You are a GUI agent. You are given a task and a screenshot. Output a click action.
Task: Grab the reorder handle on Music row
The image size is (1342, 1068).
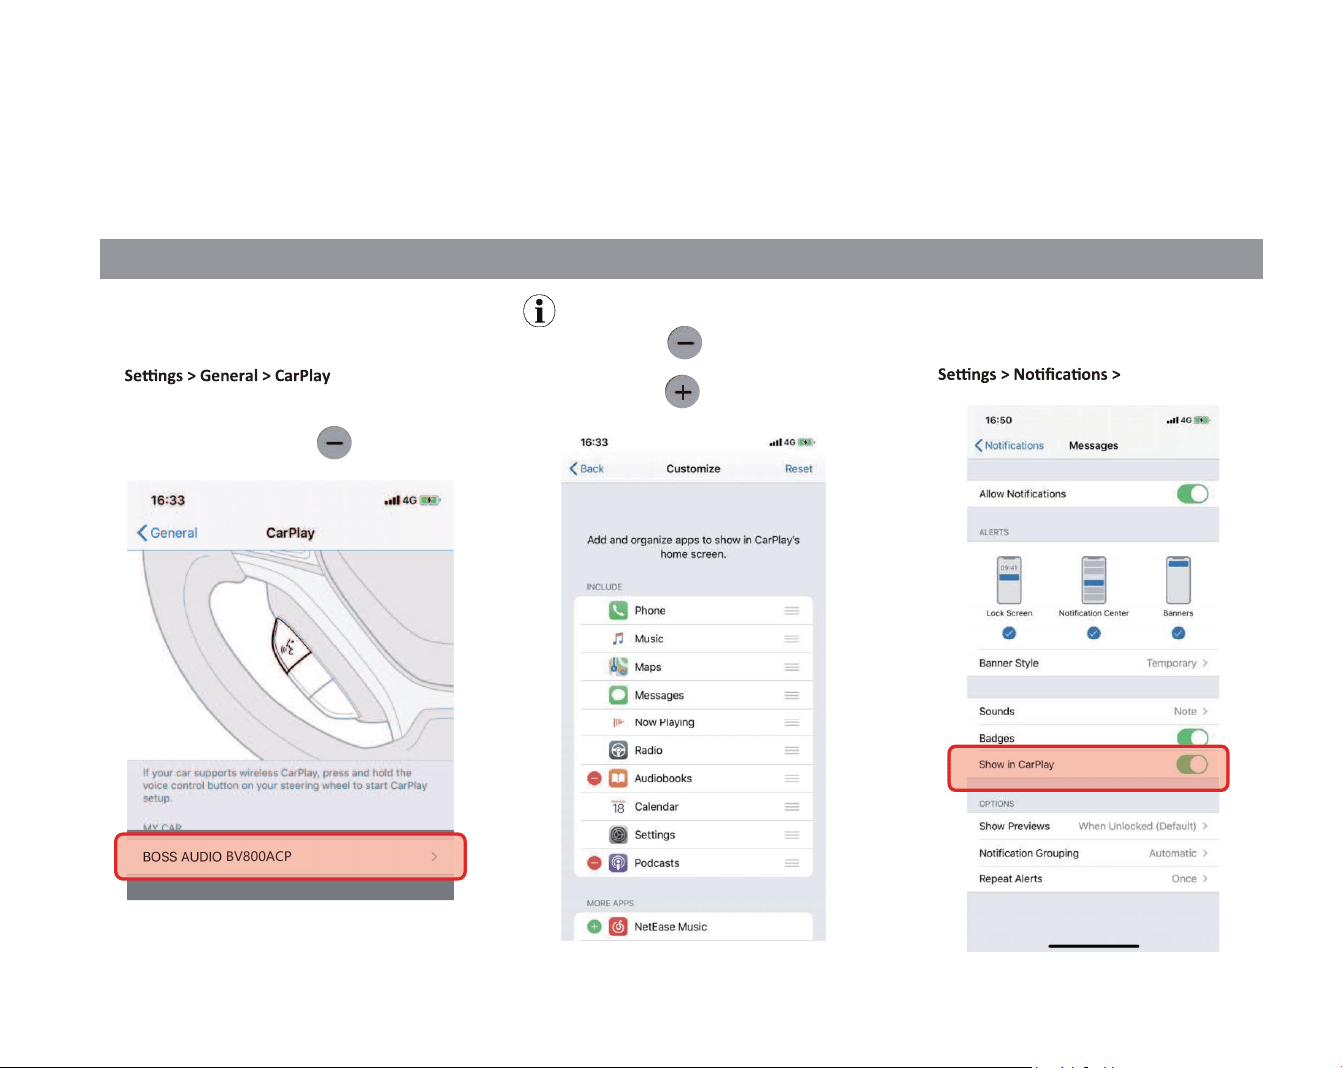click(792, 638)
